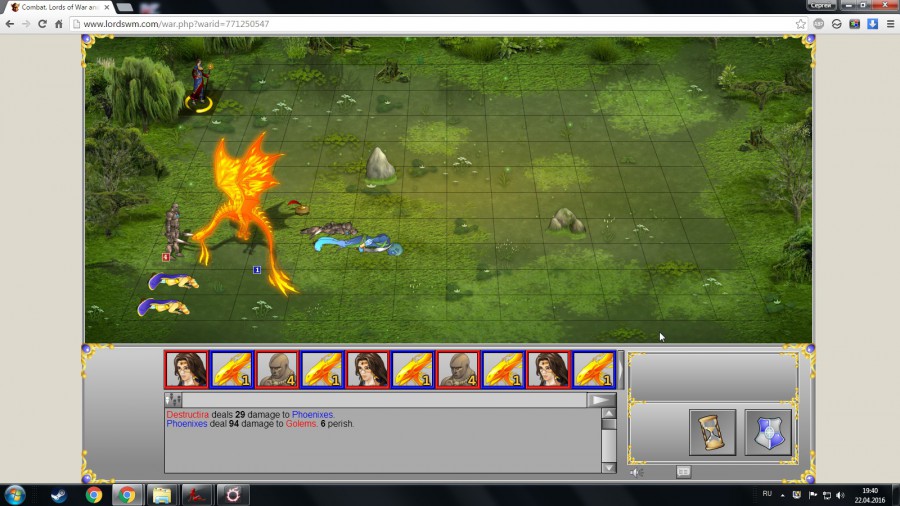Open the battle chat bubble icon

click(x=683, y=472)
